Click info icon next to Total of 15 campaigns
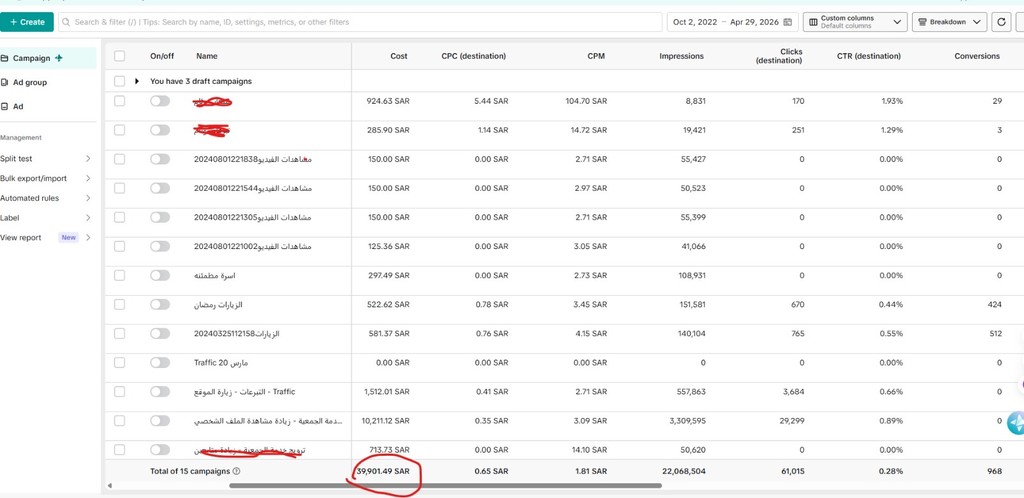The width and height of the screenshot is (1024, 498). pos(236,471)
